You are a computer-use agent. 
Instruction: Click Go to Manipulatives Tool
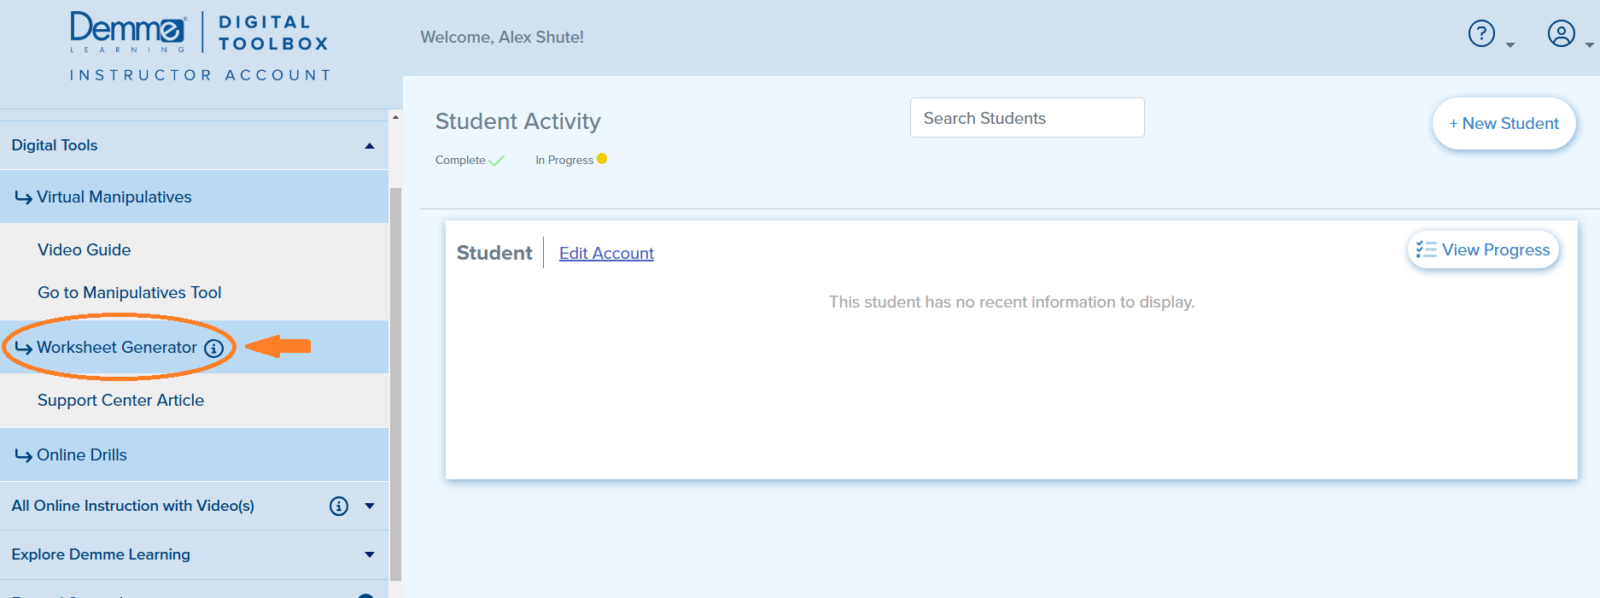[x=129, y=293]
